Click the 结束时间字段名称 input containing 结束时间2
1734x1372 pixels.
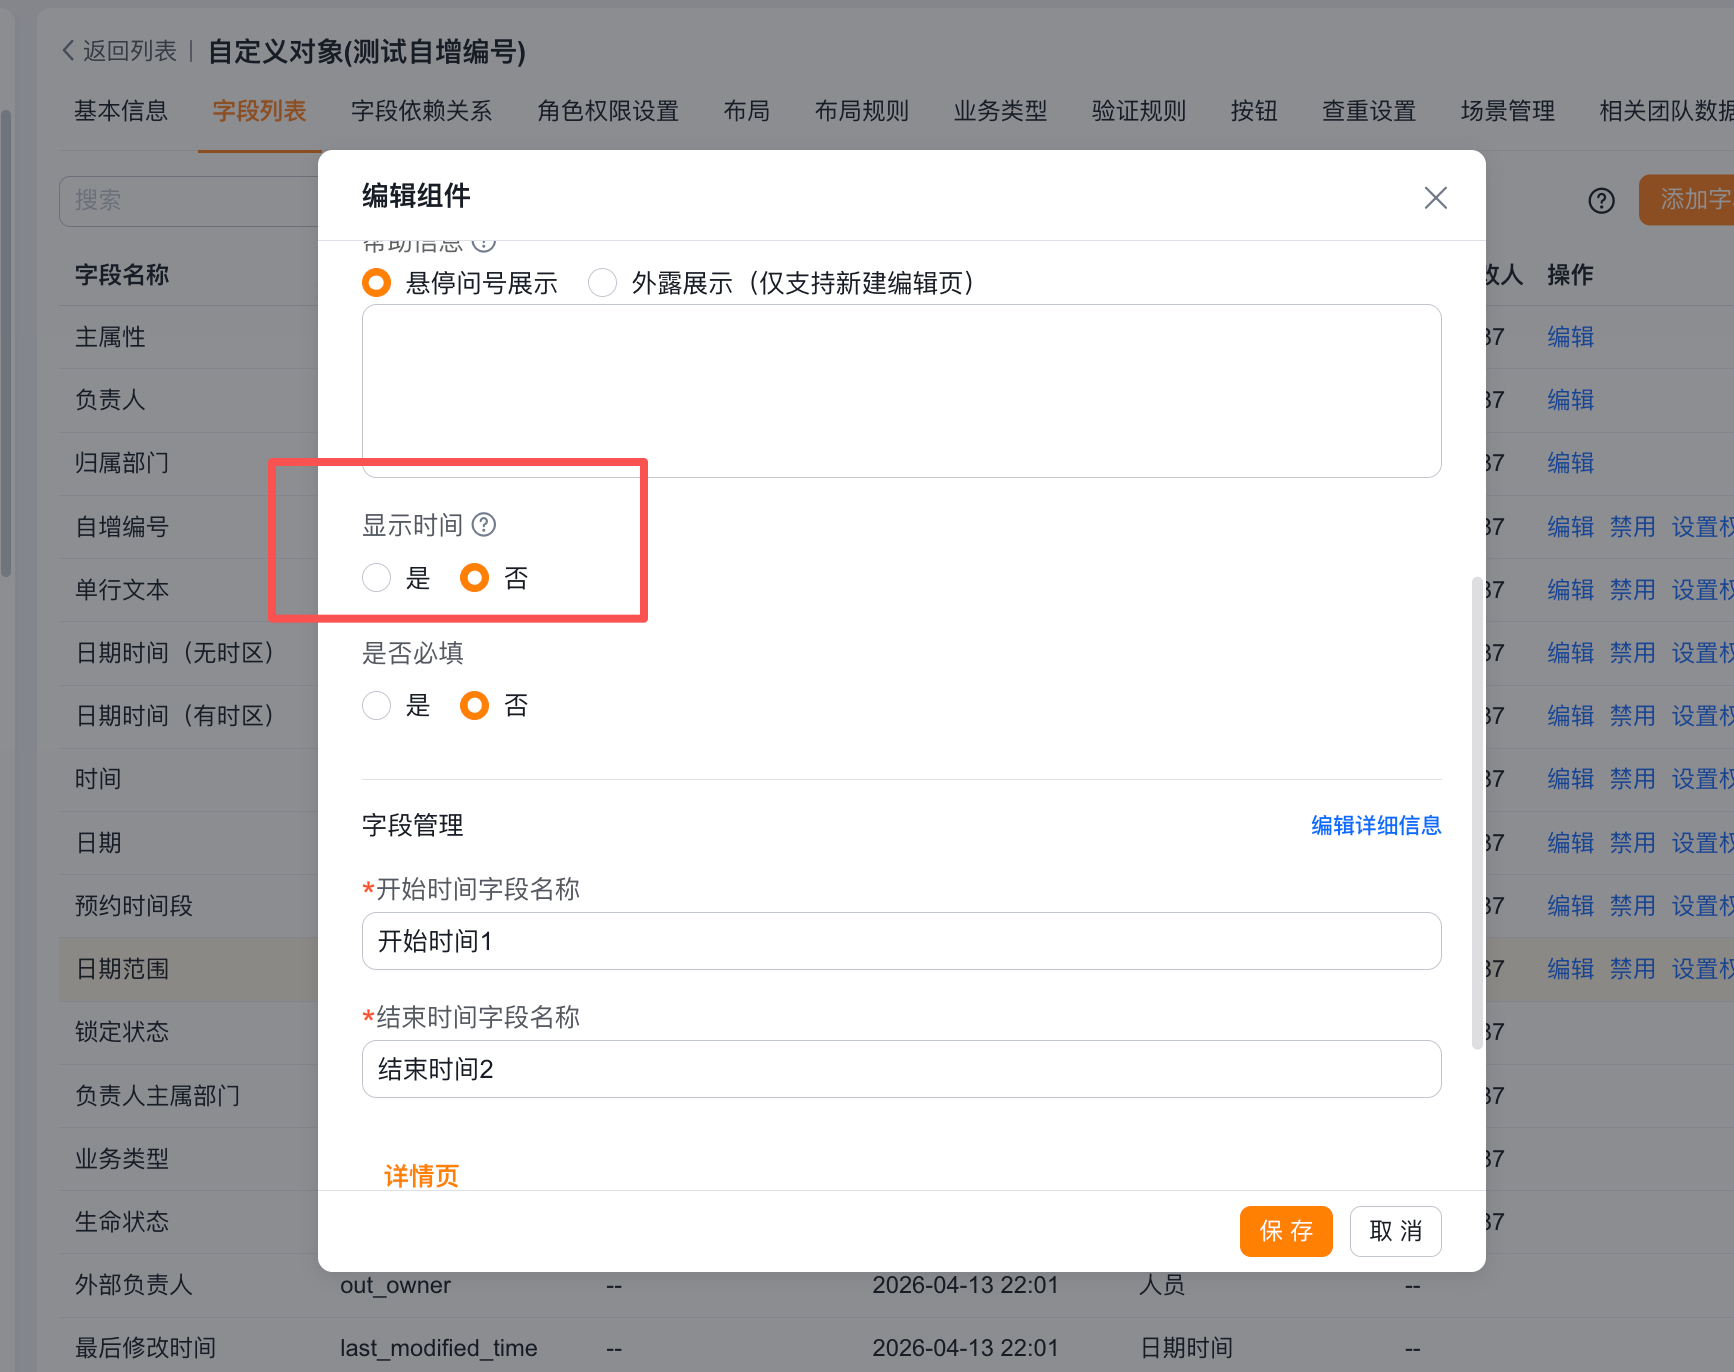pyautogui.click(x=901, y=1069)
